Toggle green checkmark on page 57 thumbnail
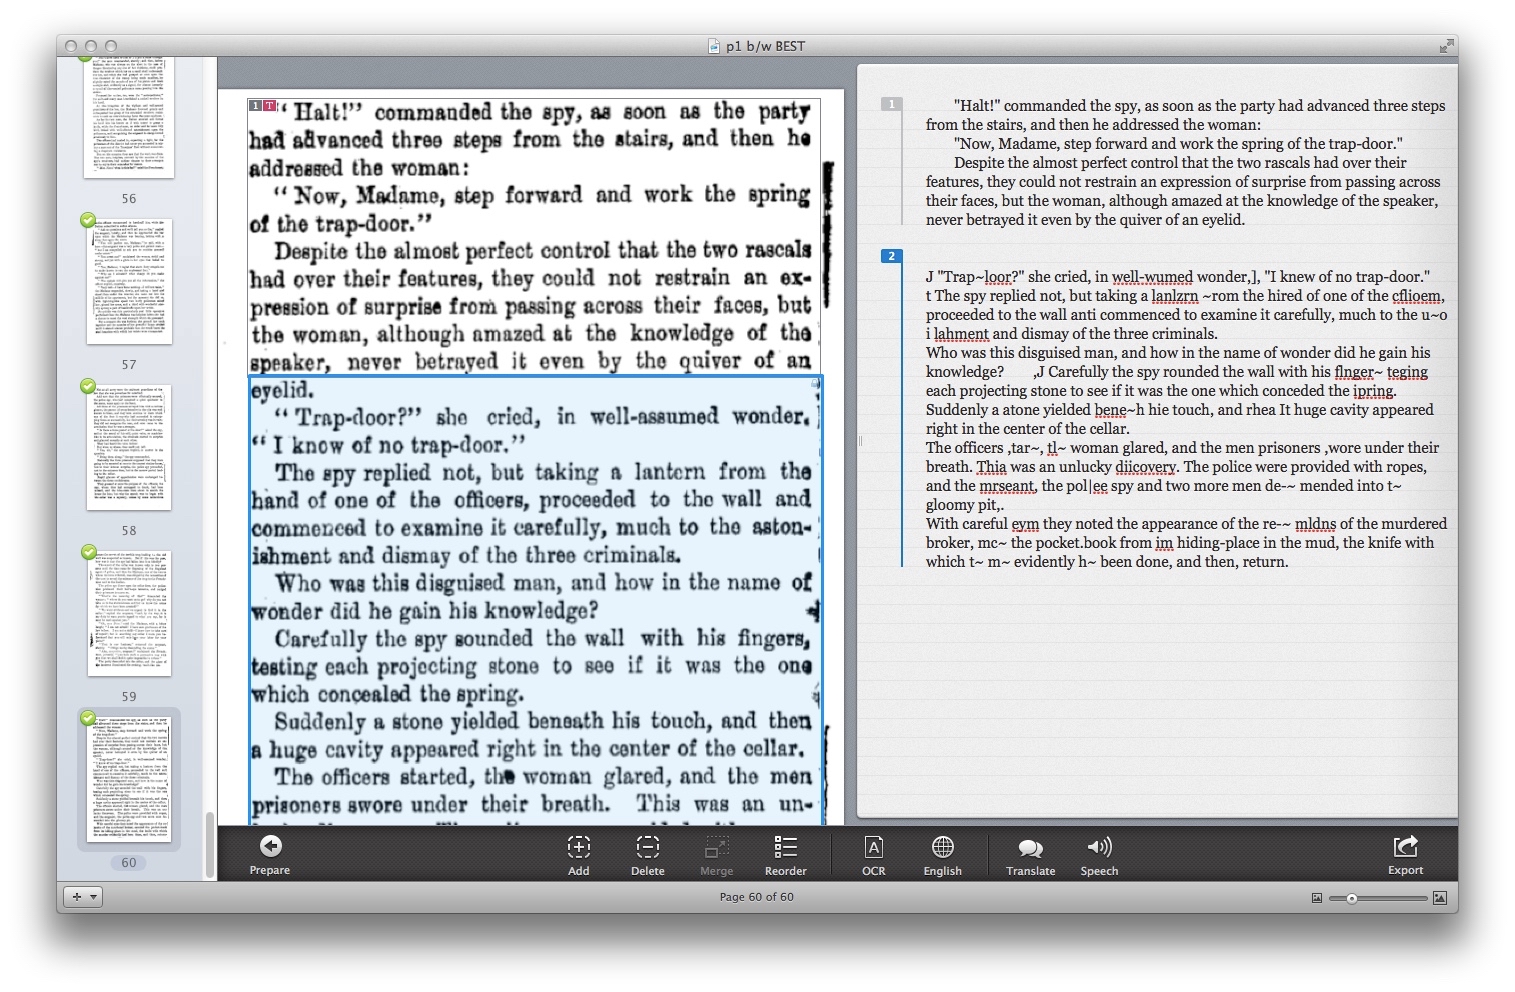1515x992 pixels. click(x=88, y=220)
